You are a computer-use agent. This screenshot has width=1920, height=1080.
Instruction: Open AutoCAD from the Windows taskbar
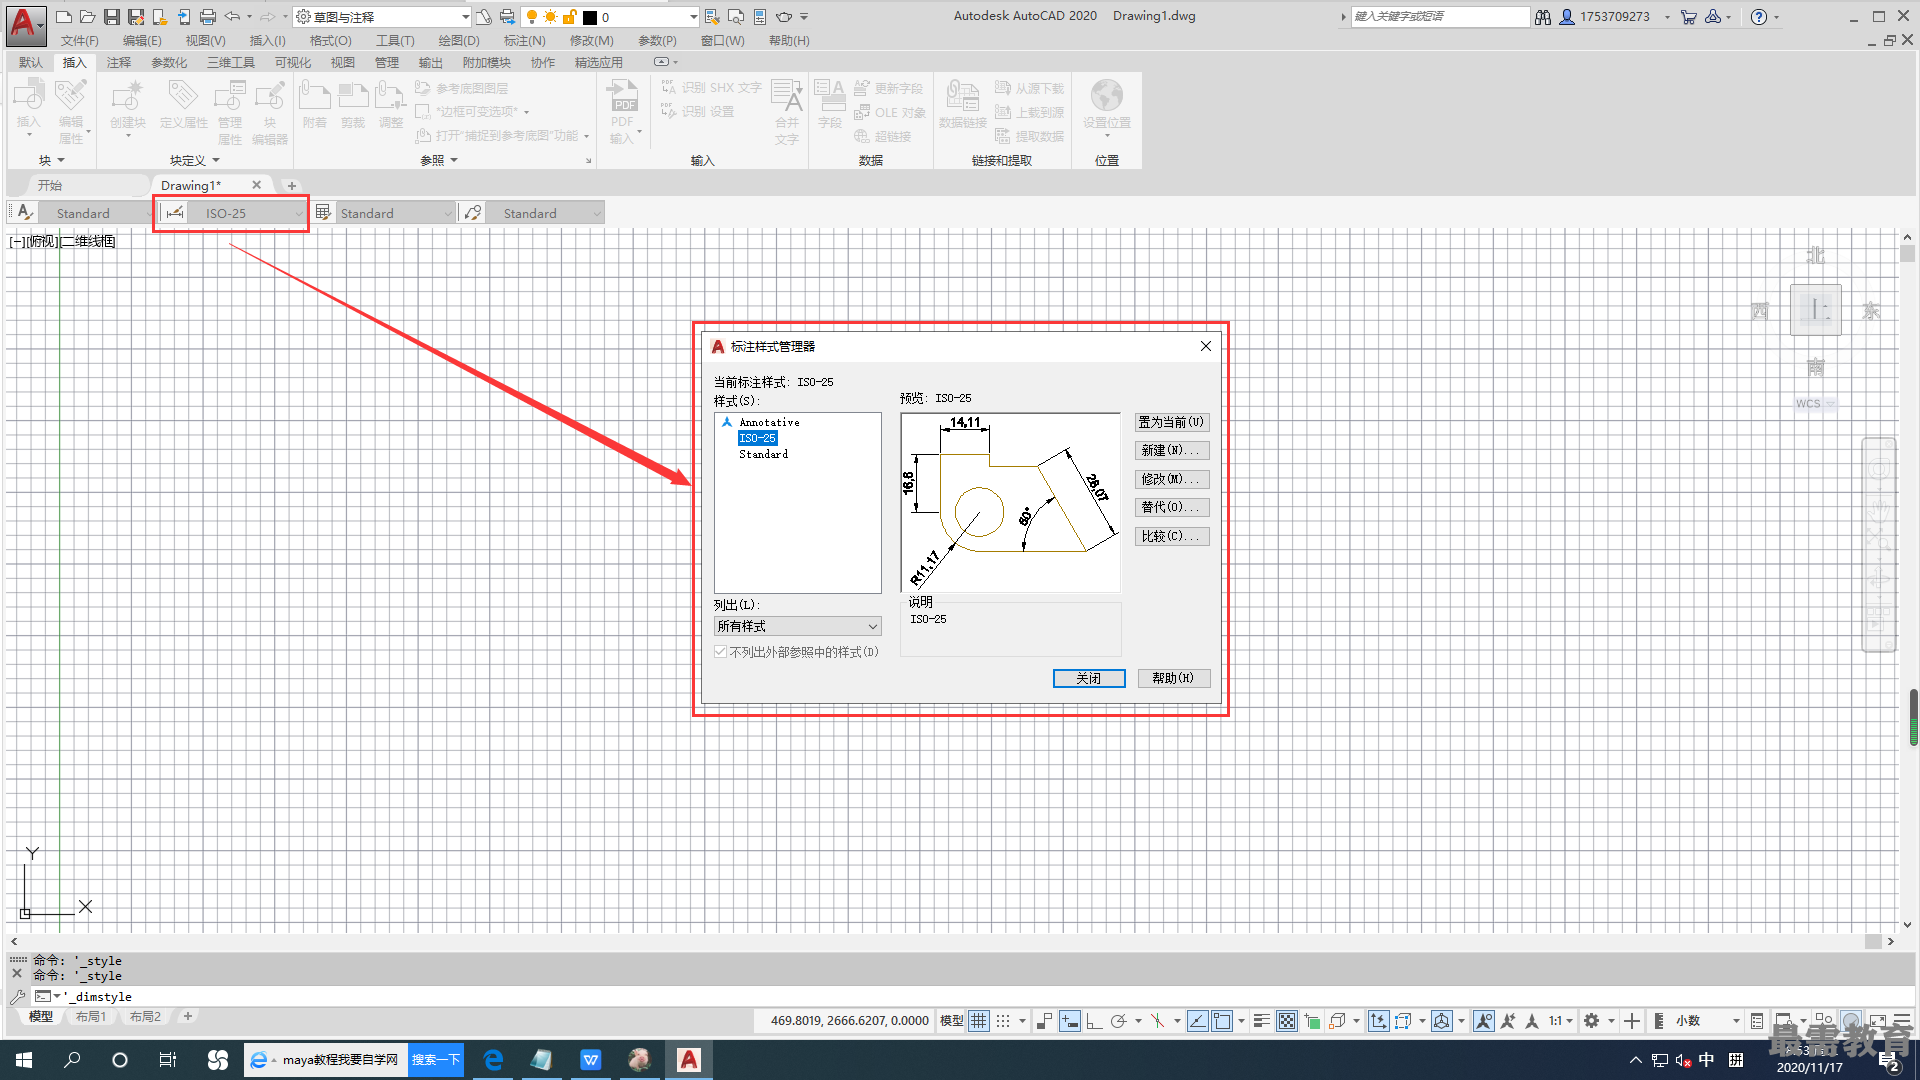689,1060
